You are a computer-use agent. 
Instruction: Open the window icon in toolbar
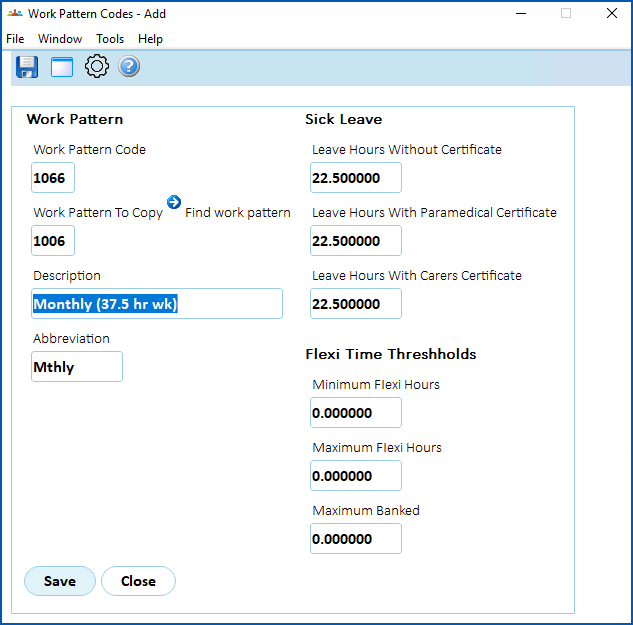(62, 67)
